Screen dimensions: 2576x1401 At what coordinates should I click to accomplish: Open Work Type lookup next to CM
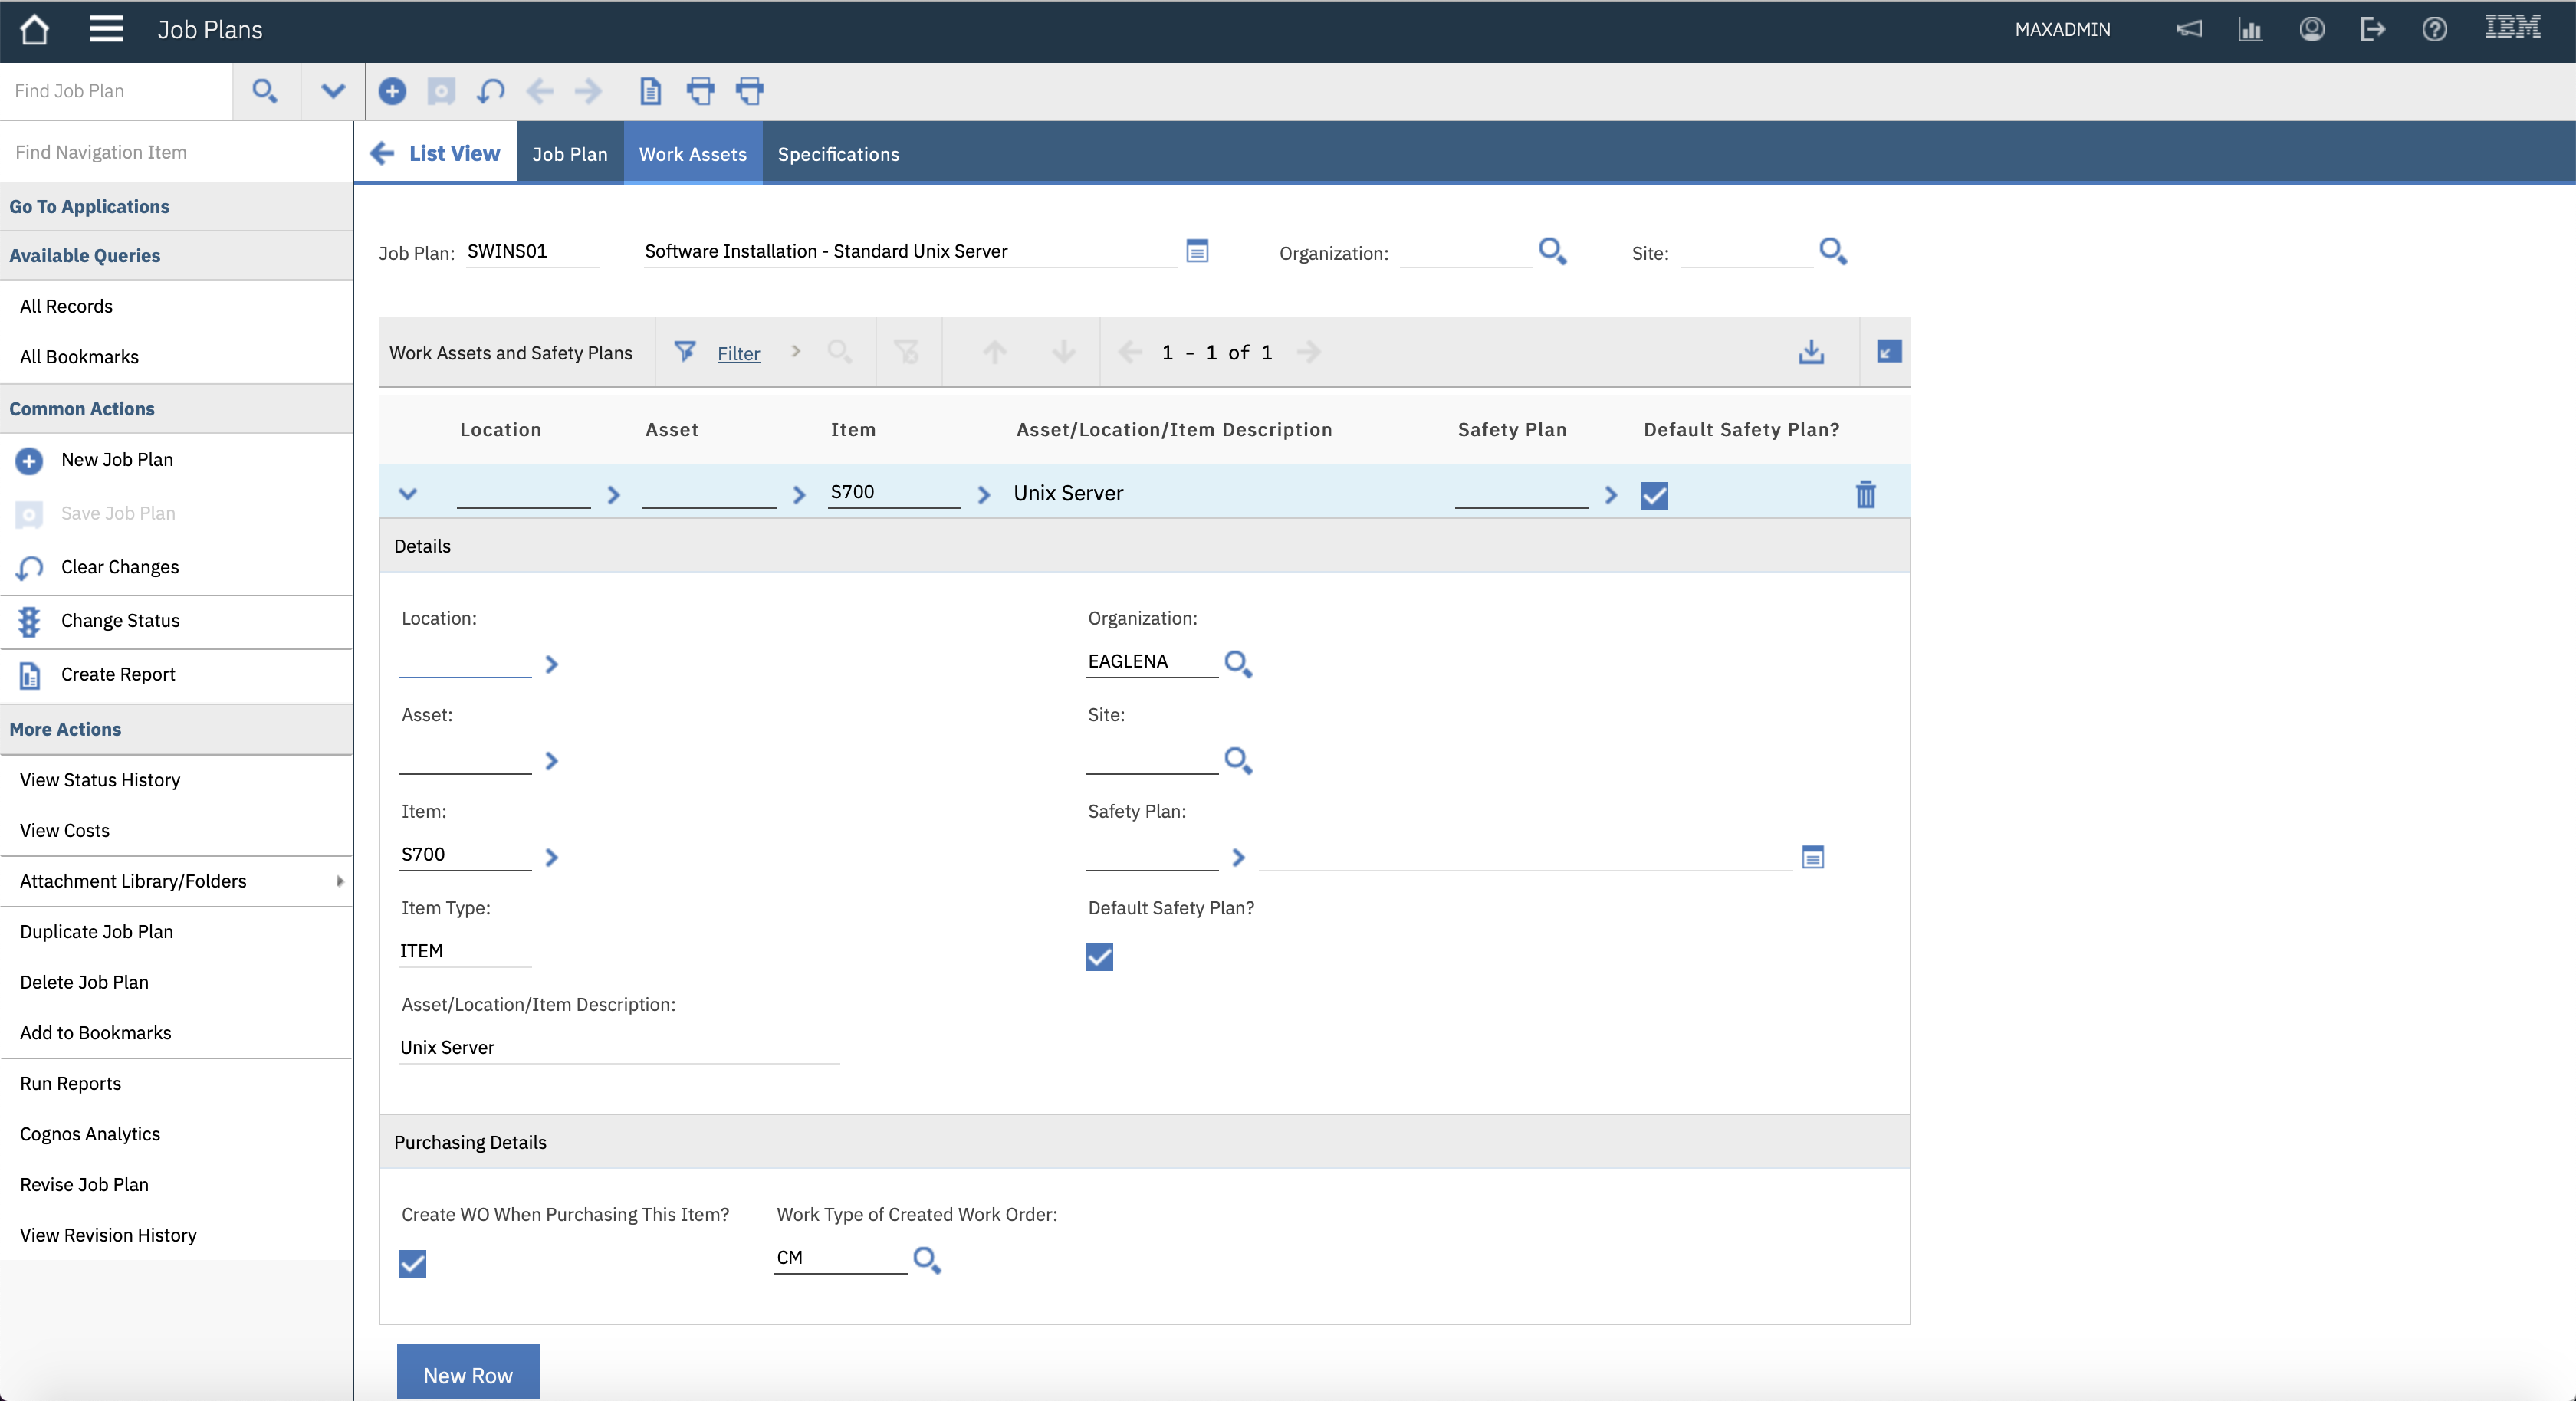(927, 1259)
